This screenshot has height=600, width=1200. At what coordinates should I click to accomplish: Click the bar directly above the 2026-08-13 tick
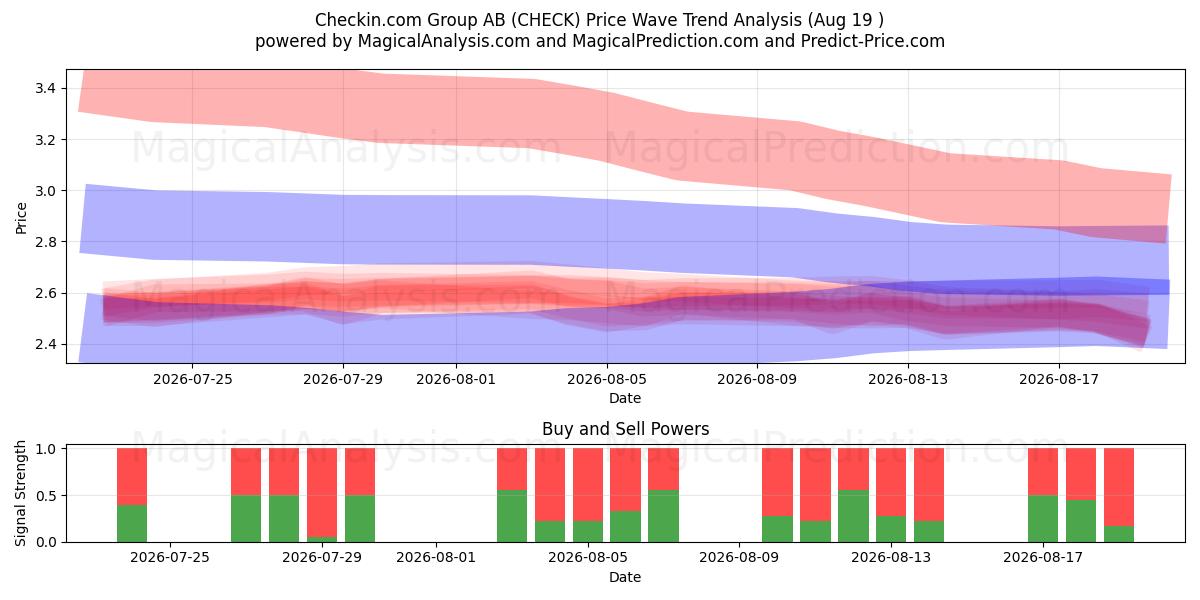891,495
